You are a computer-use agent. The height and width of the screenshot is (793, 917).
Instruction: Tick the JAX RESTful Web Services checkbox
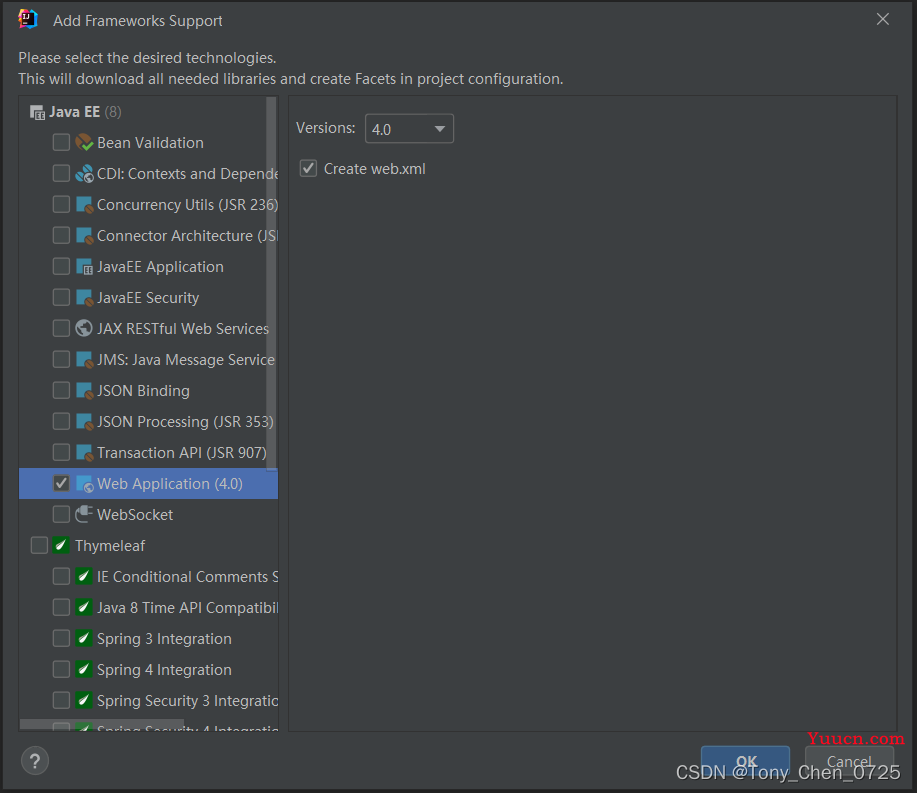61,328
